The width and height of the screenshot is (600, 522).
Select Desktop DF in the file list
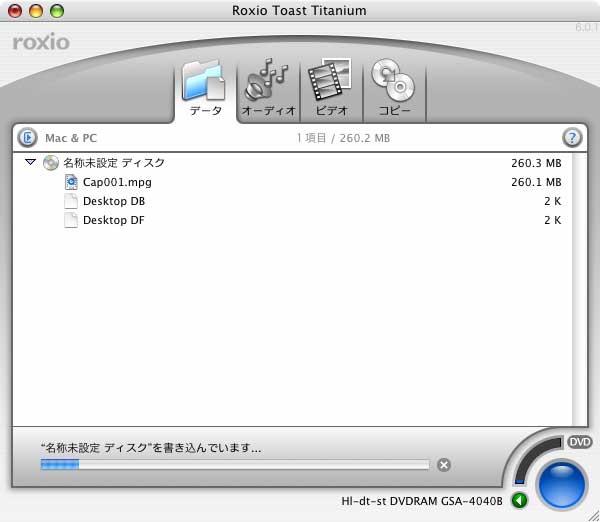(113, 220)
